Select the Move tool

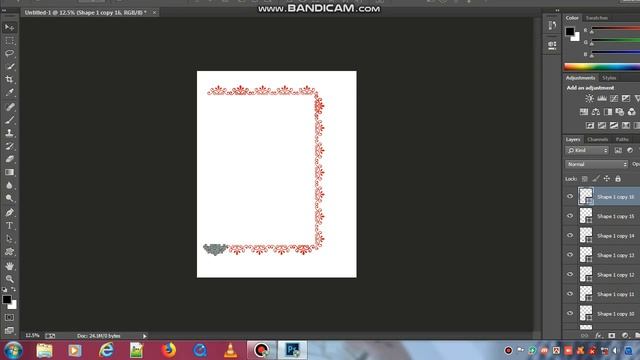tap(9, 27)
